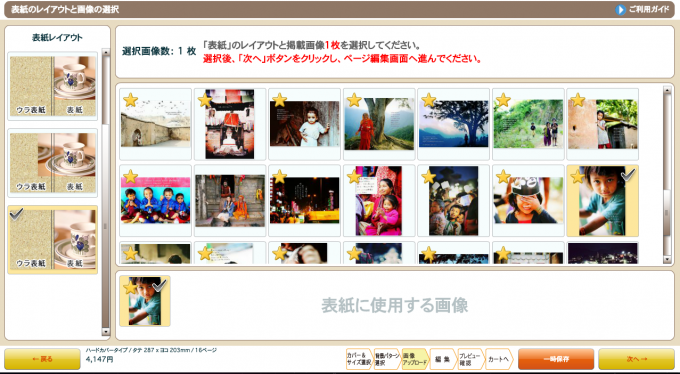Image resolution: width=680 pixels, height=374 pixels.
Task: Go to カバー&サイズ選択 step
Action: coord(359,359)
